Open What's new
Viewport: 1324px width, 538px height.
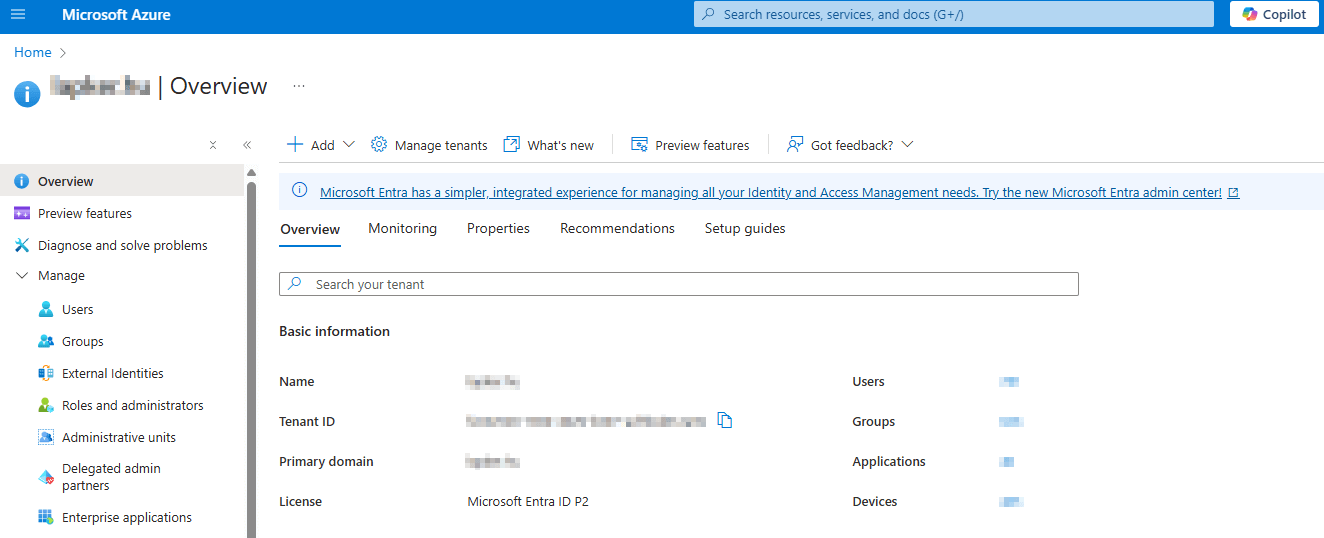click(x=548, y=145)
